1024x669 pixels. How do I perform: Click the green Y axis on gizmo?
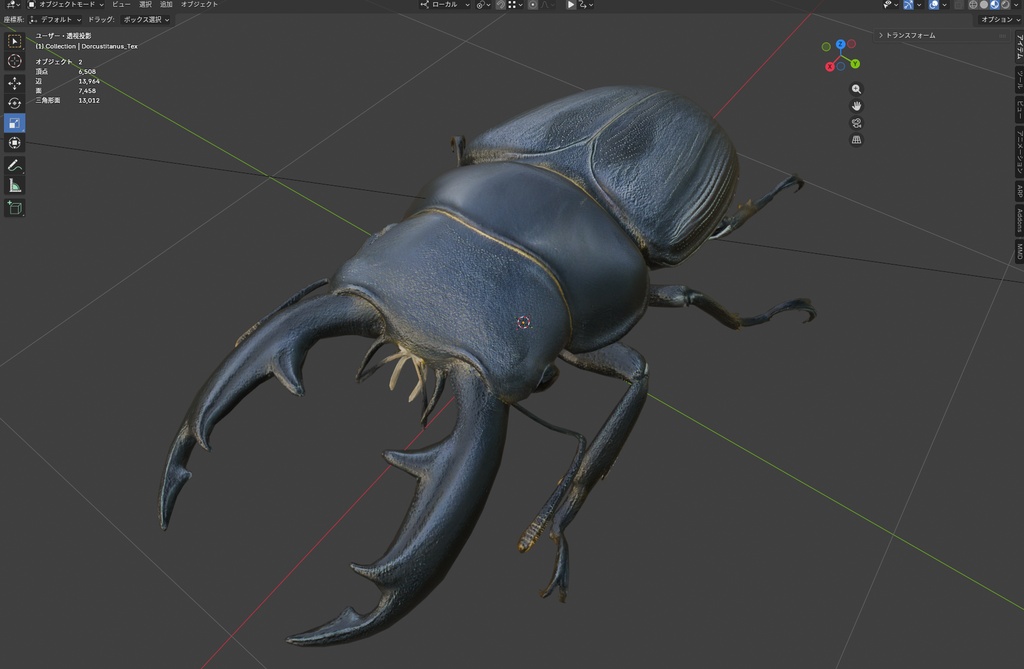[855, 64]
